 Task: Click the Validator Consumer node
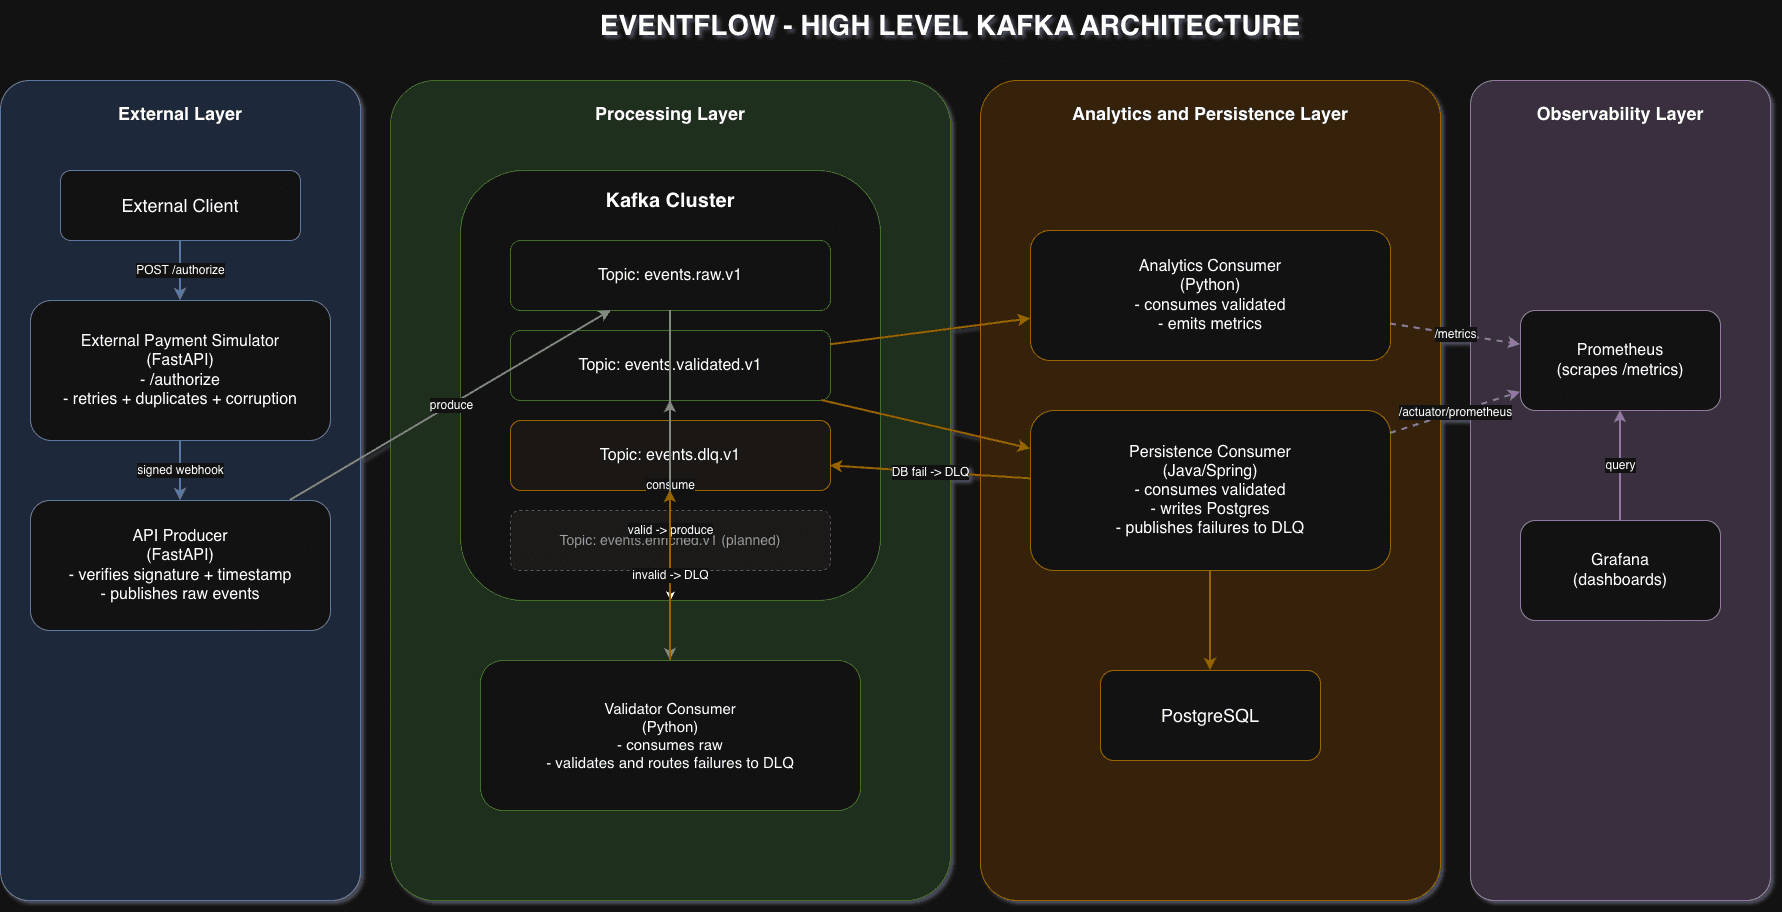669,735
